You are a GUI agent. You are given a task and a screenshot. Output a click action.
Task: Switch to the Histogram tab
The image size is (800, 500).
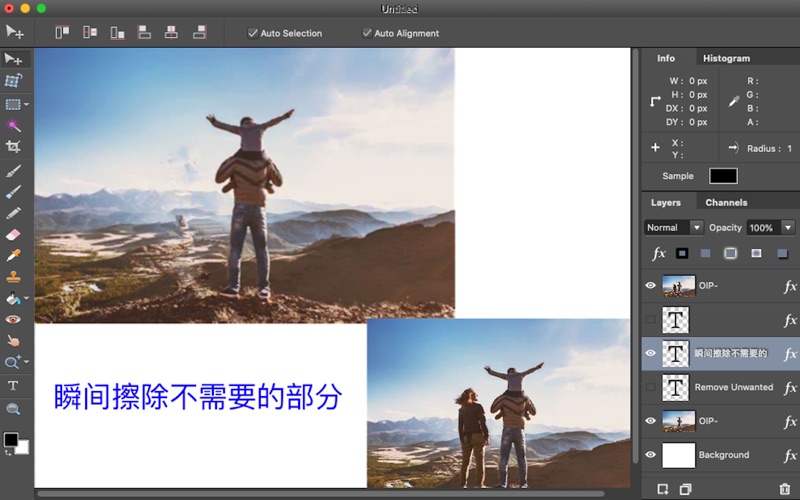(x=726, y=58)
